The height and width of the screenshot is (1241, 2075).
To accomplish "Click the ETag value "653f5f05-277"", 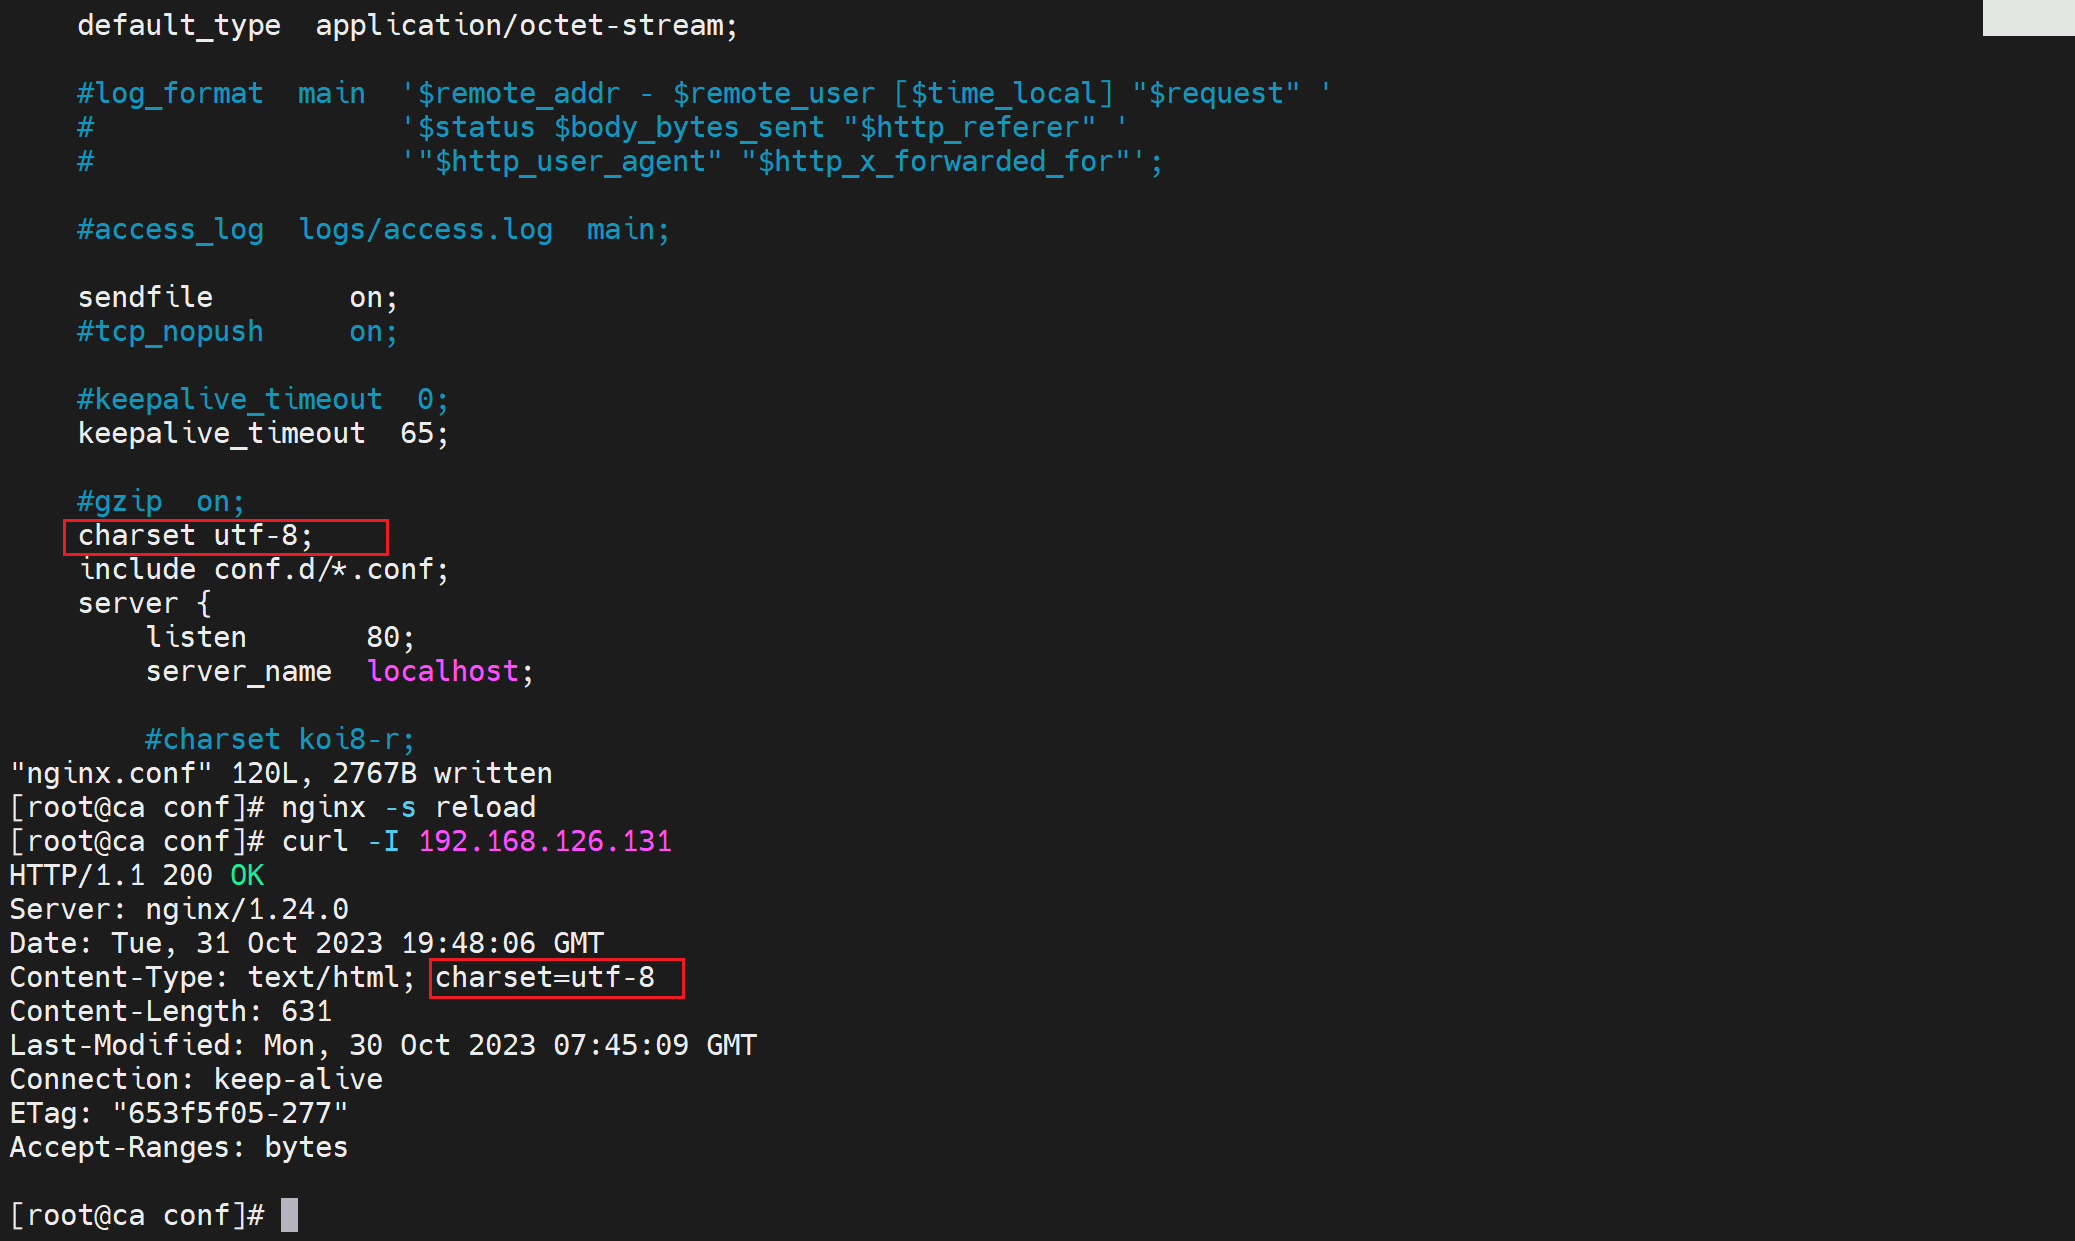I will tap(230, 1113).
